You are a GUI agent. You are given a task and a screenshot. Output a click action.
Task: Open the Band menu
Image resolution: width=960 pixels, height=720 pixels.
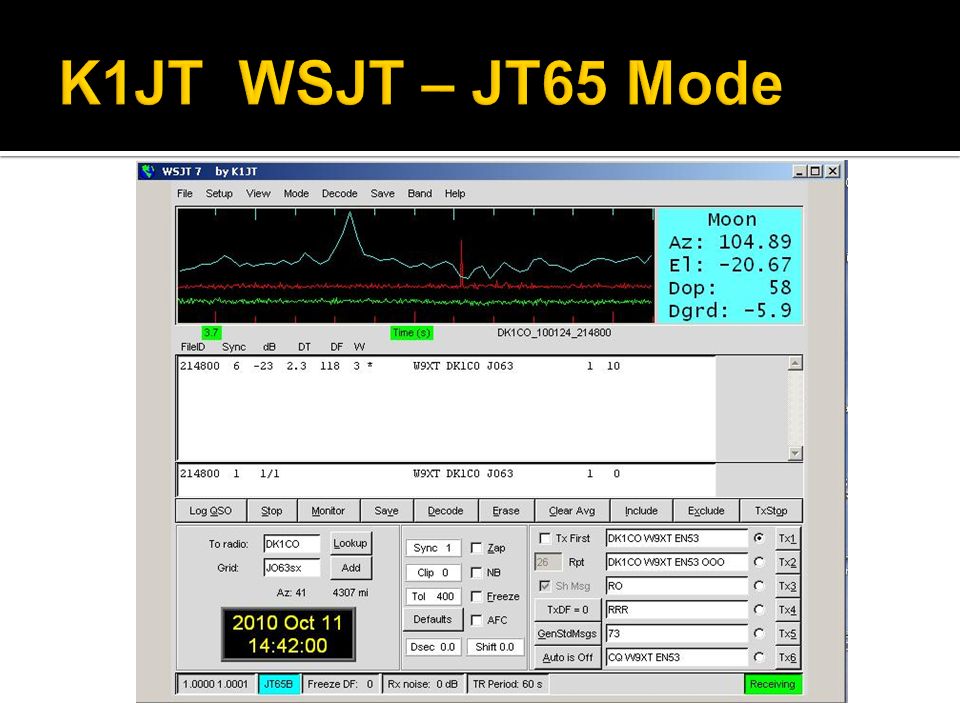419,193
